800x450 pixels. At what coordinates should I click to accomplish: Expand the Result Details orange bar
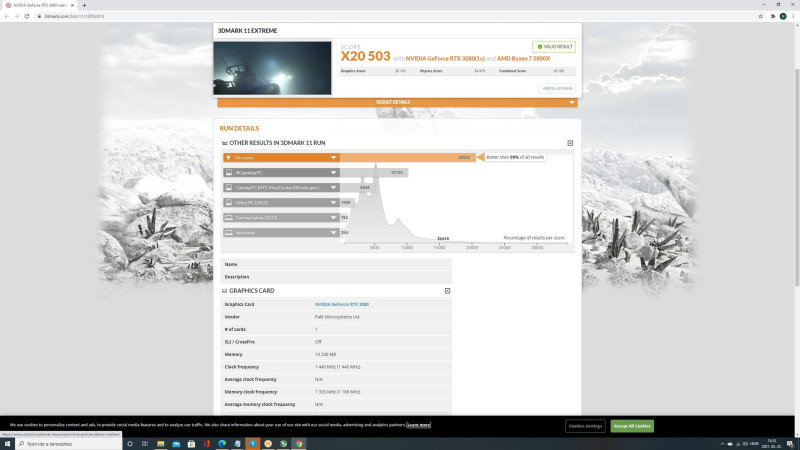[x=397, y=103]
